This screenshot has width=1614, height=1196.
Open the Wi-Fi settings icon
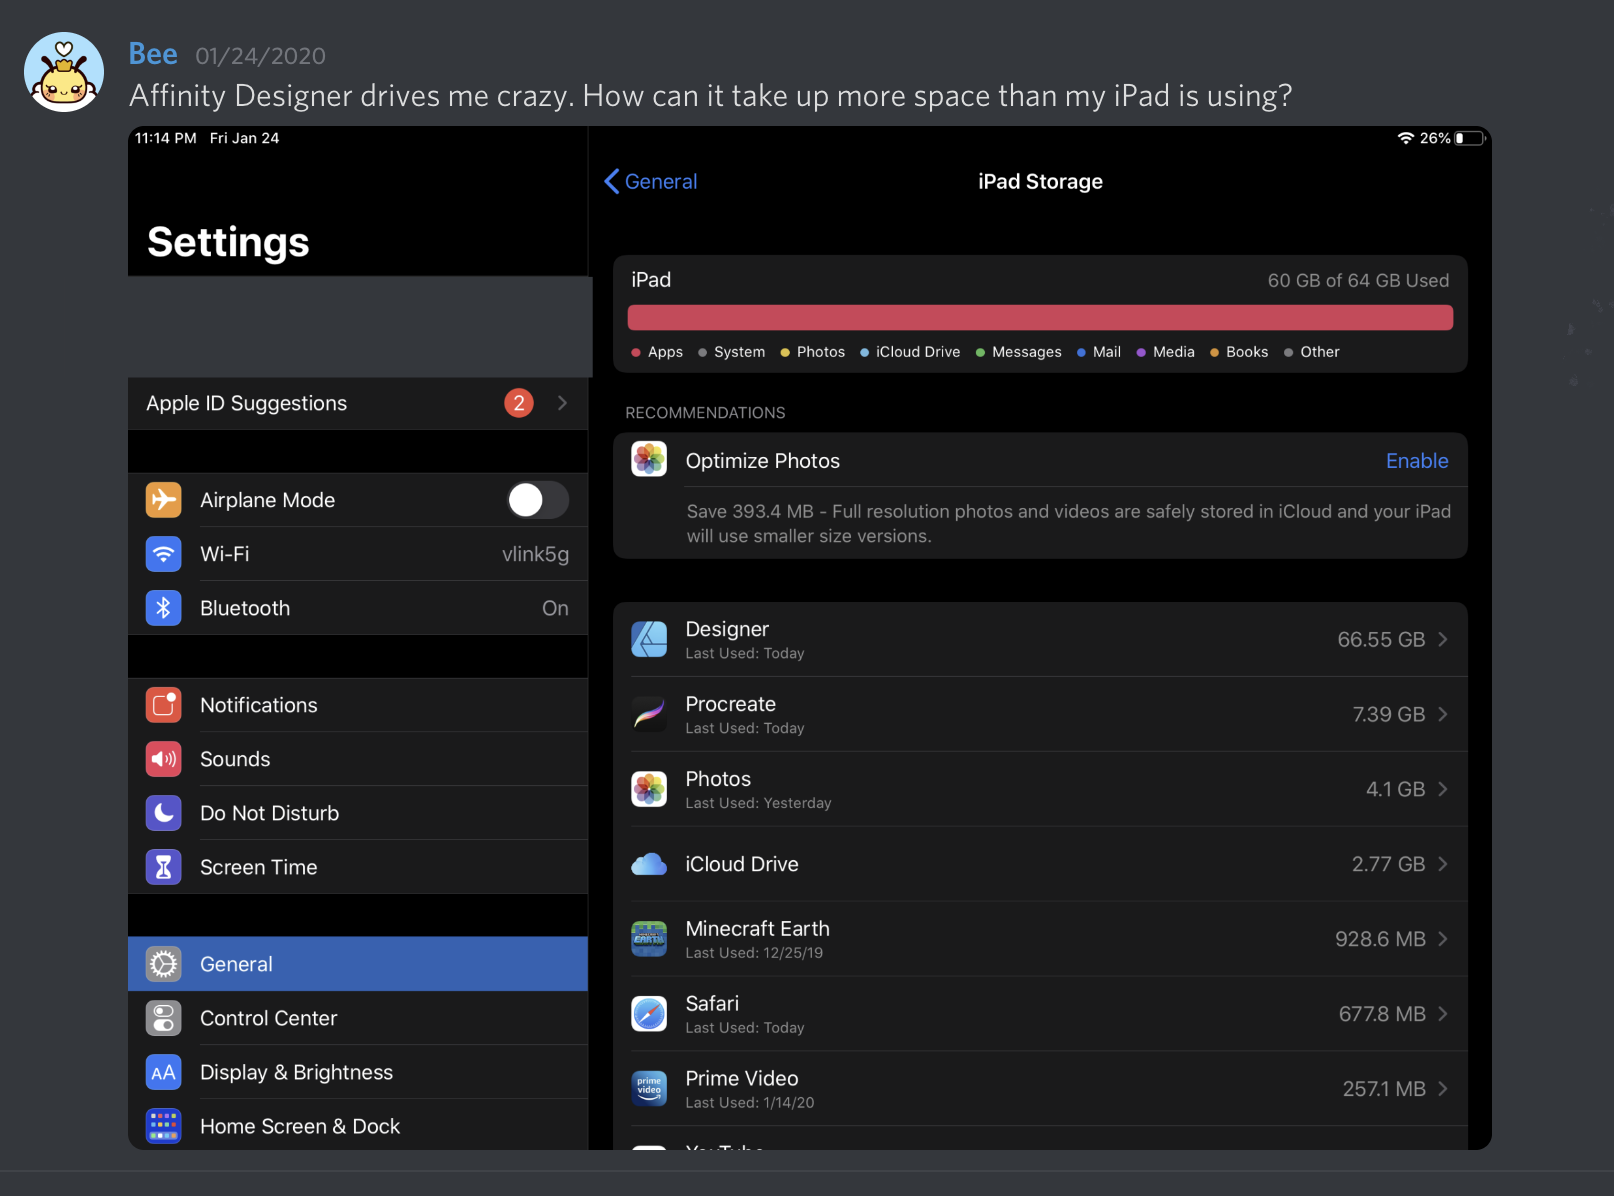[164, 554]
